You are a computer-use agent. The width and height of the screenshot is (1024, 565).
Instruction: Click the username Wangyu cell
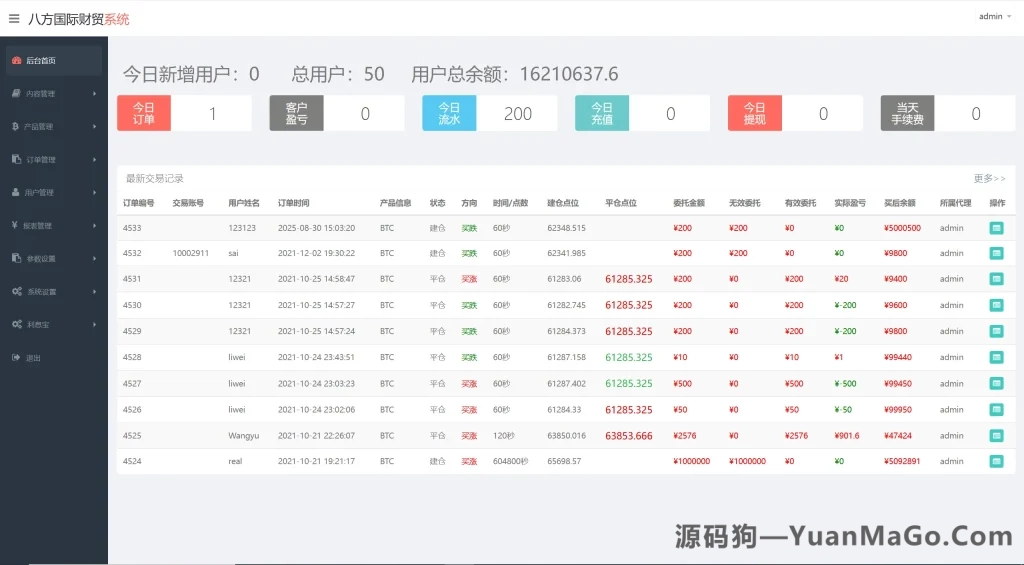click(x=244, y=436)
